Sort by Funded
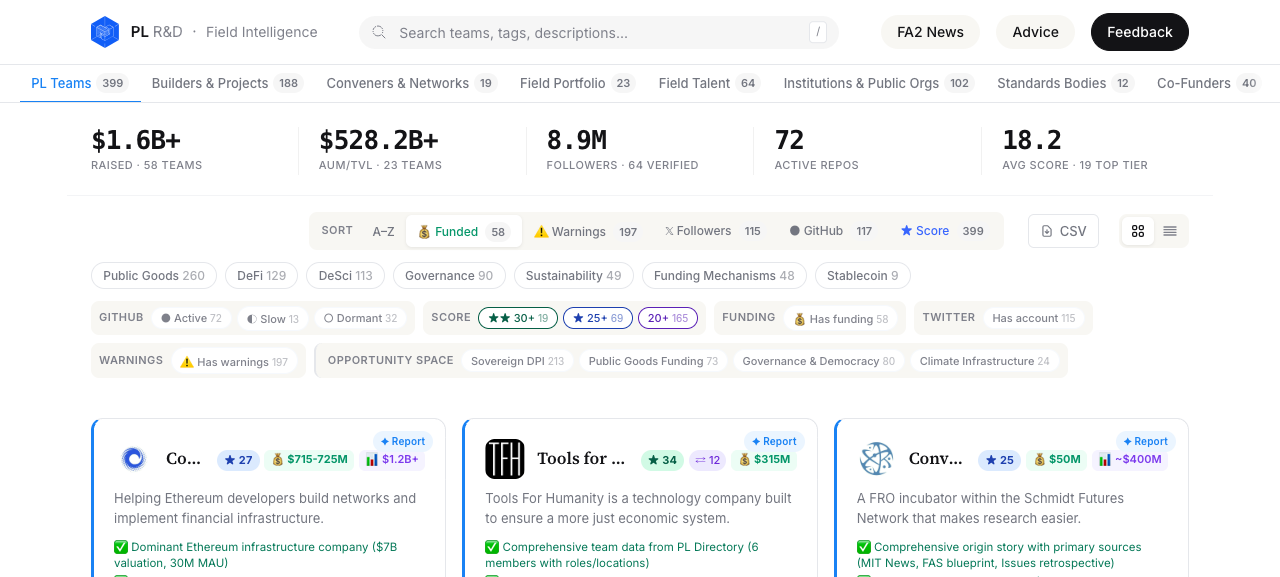The height and width of the screenshot is (577, 1280). click(x=464, y=231)
